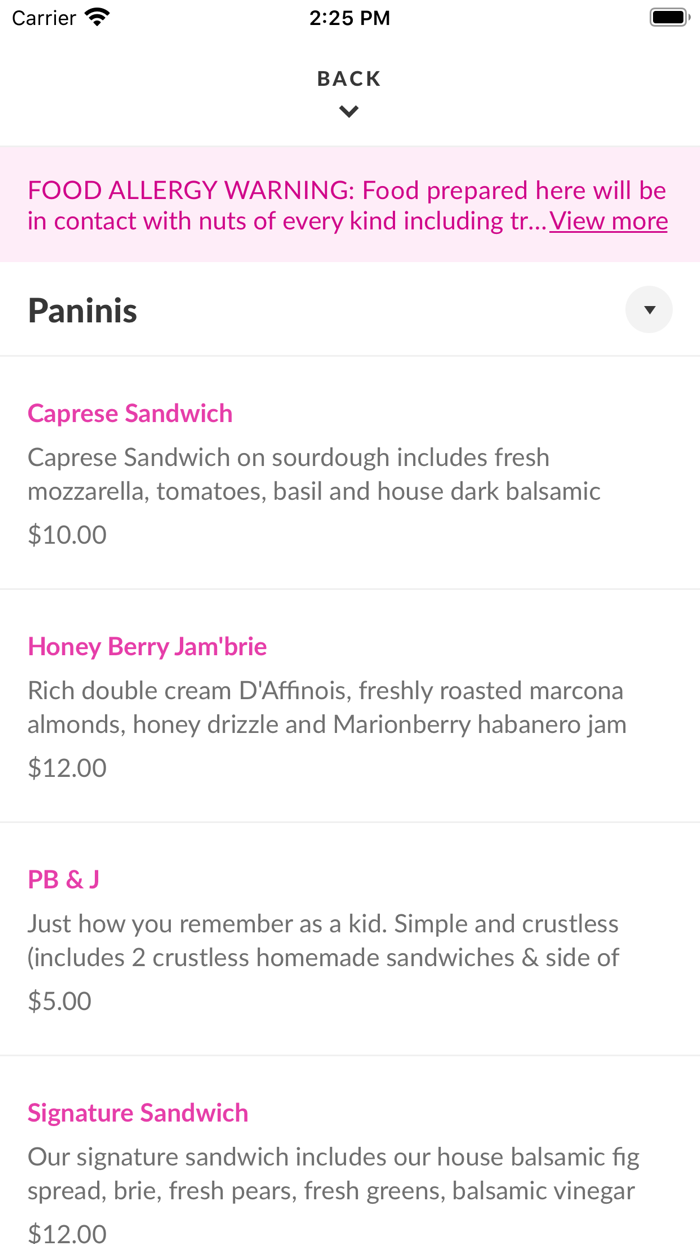700x1244 pixels.
Task: Select the Signature Sandwich title
Action: pyautogui.click(x=138, y=1112)
